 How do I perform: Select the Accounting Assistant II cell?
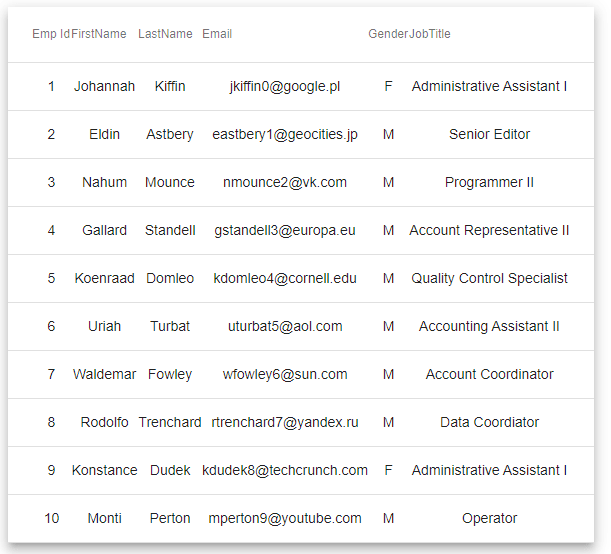click(489, 326)
